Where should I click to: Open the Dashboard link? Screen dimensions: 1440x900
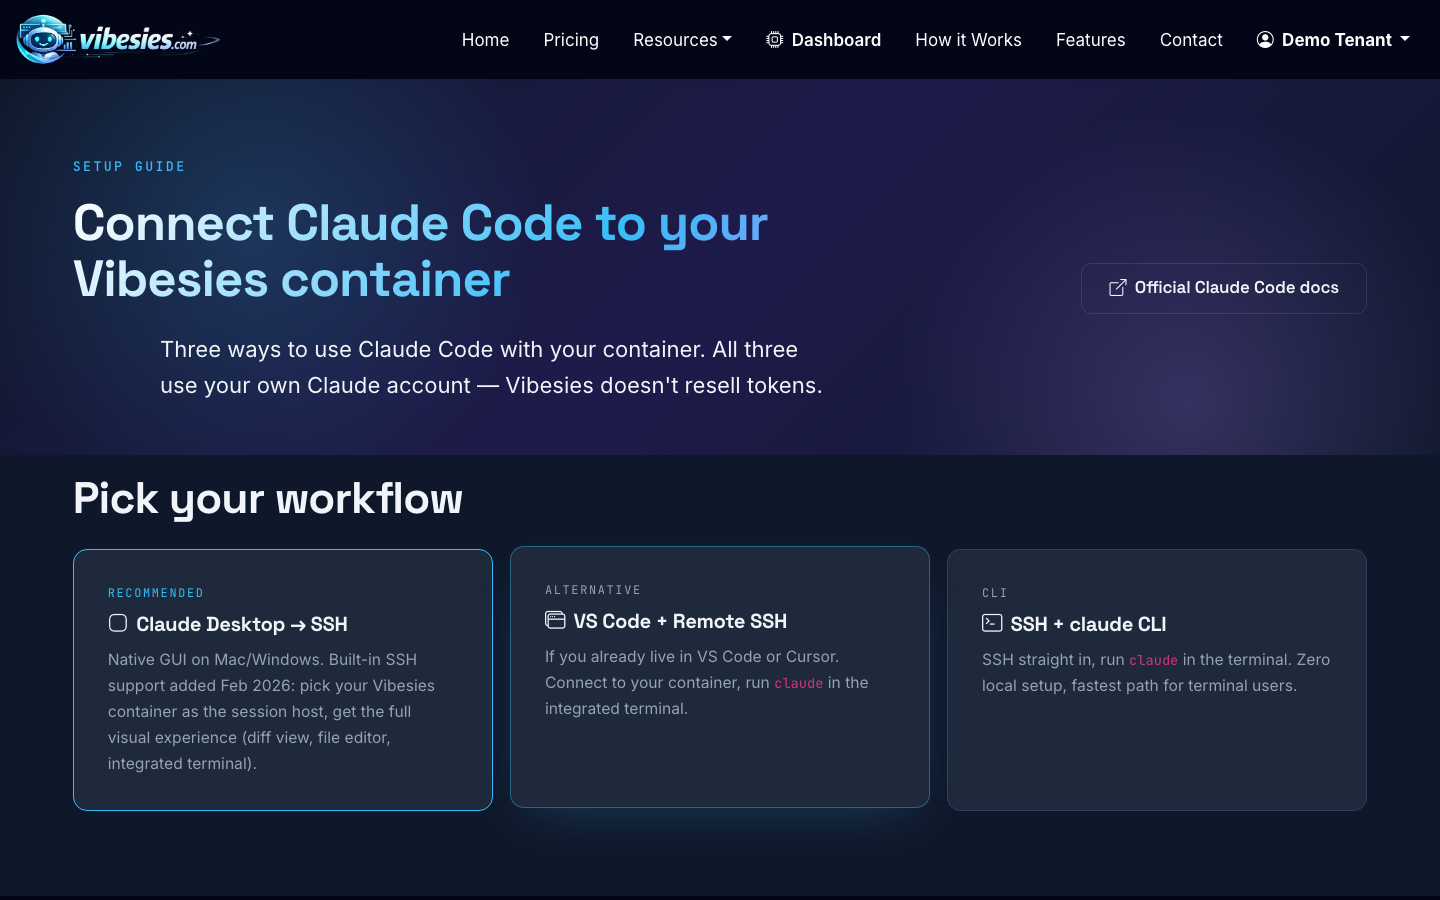(x=823, y=40)
